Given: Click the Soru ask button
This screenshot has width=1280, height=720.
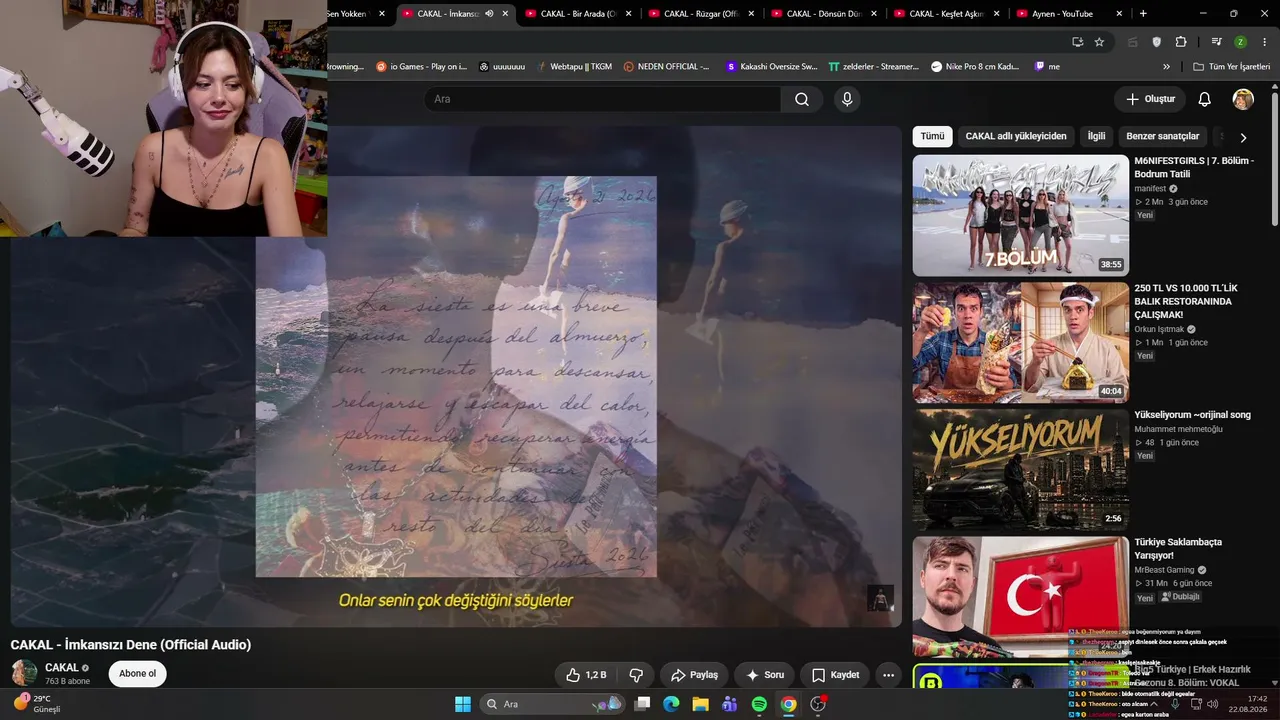Looking at the screenshot, I should click(x=764, y=675).
